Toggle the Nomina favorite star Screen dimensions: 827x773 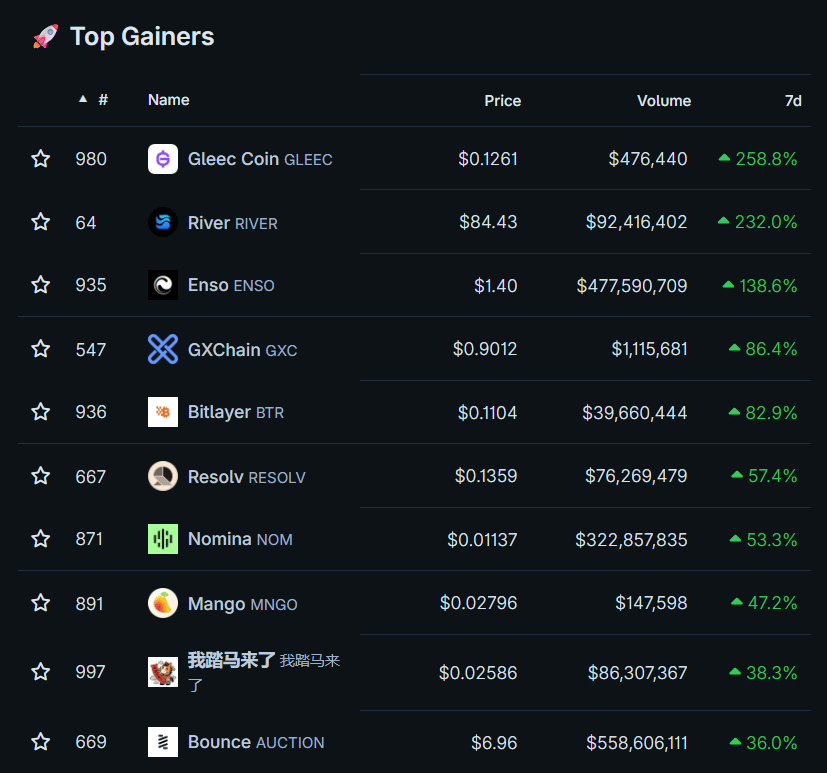(x=41, y=539)
